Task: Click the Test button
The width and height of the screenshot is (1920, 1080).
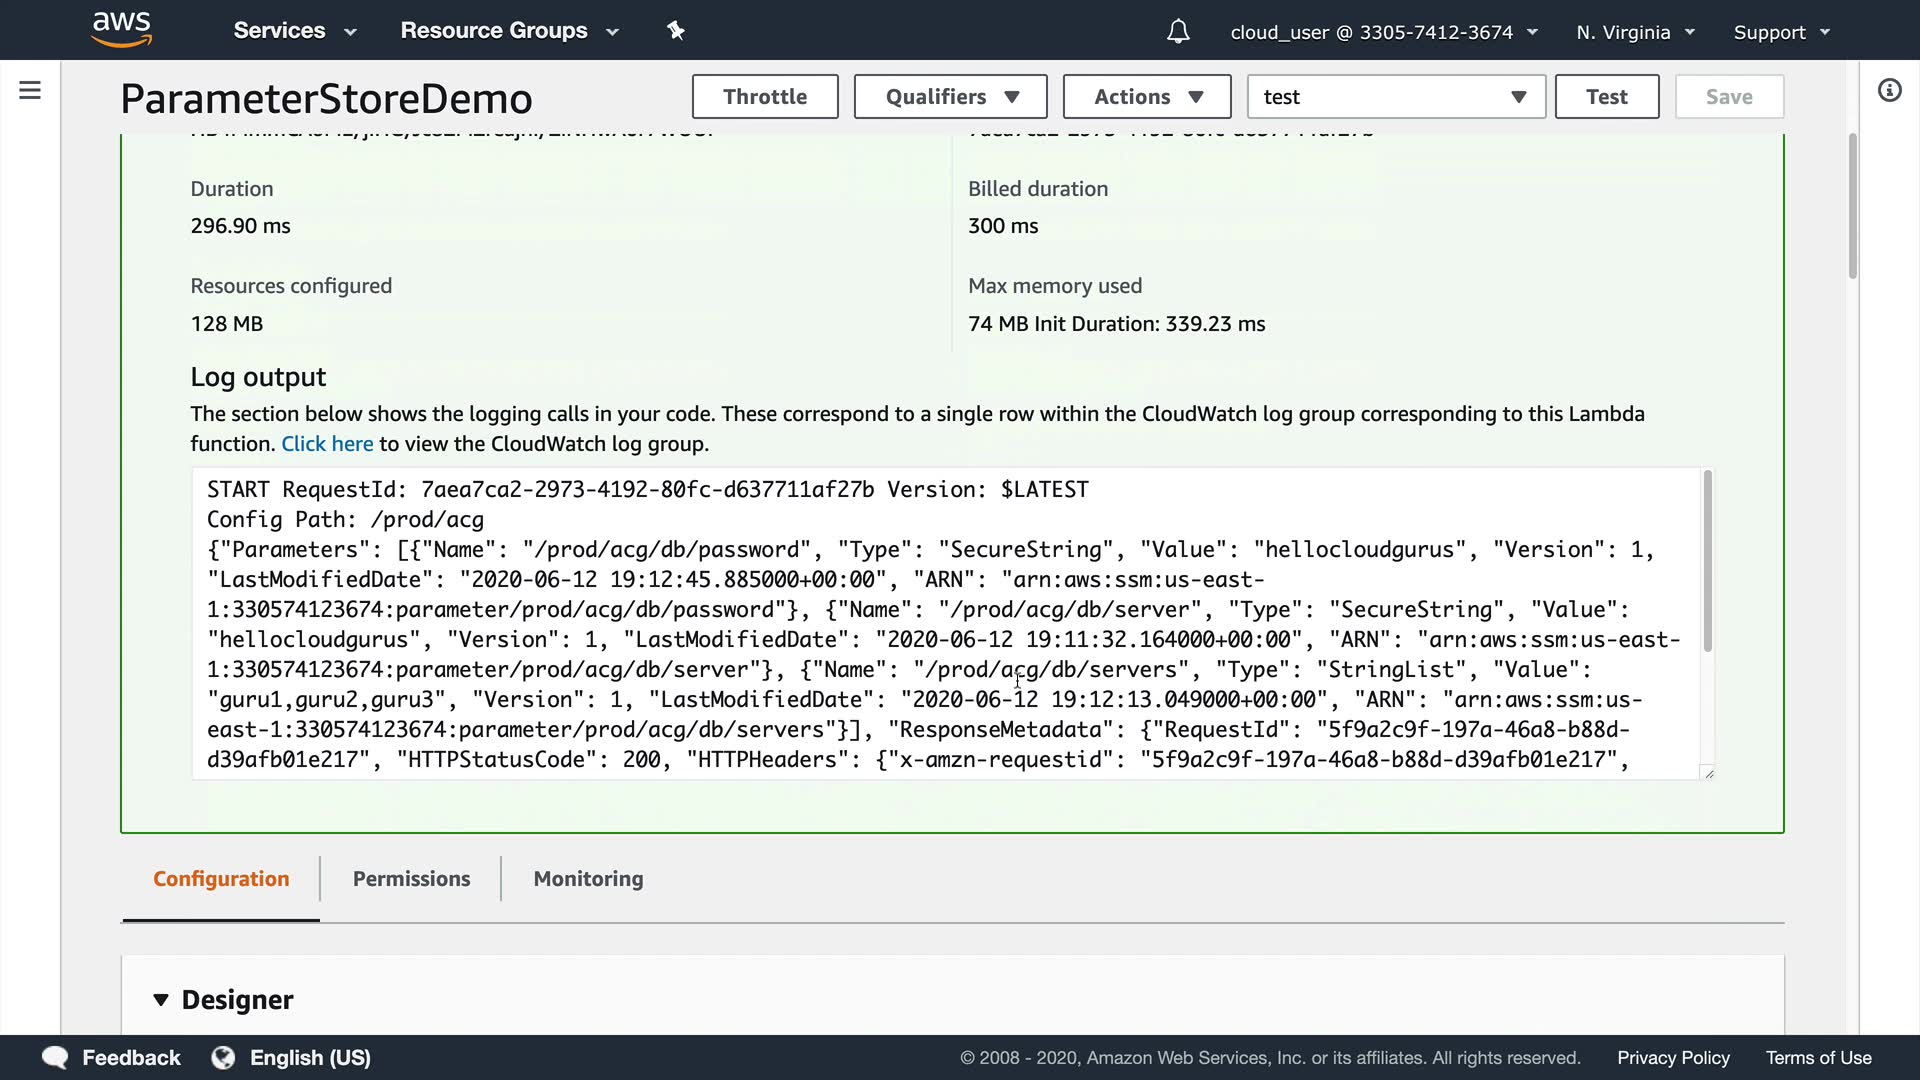Action: [1606, 97]
